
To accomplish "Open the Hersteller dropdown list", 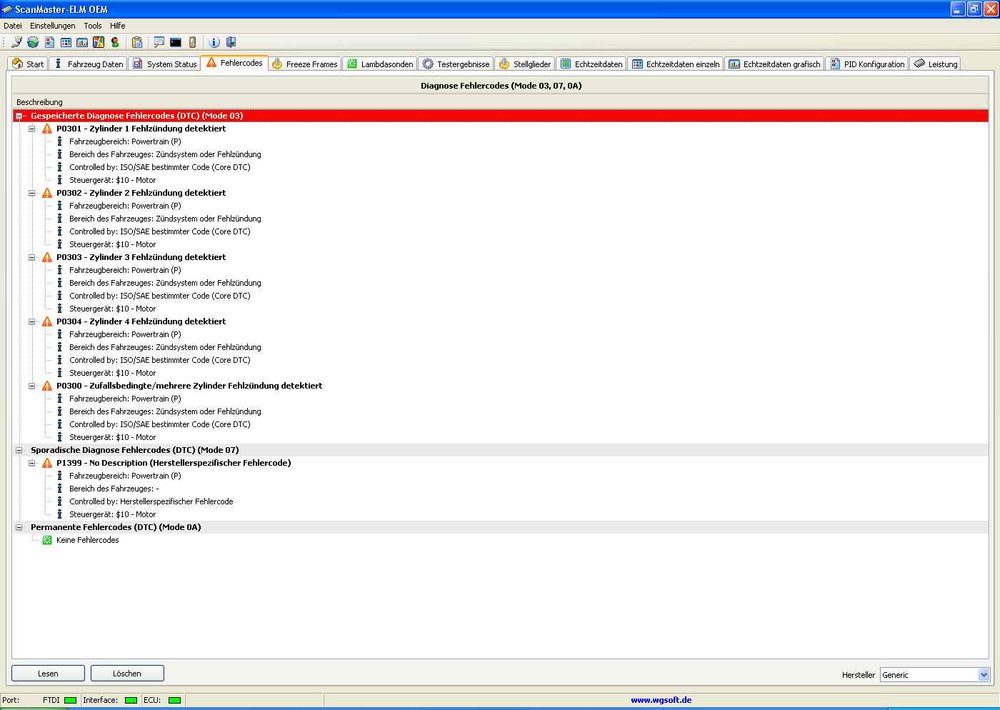I will pyautogui.click(x=983, y=675).
